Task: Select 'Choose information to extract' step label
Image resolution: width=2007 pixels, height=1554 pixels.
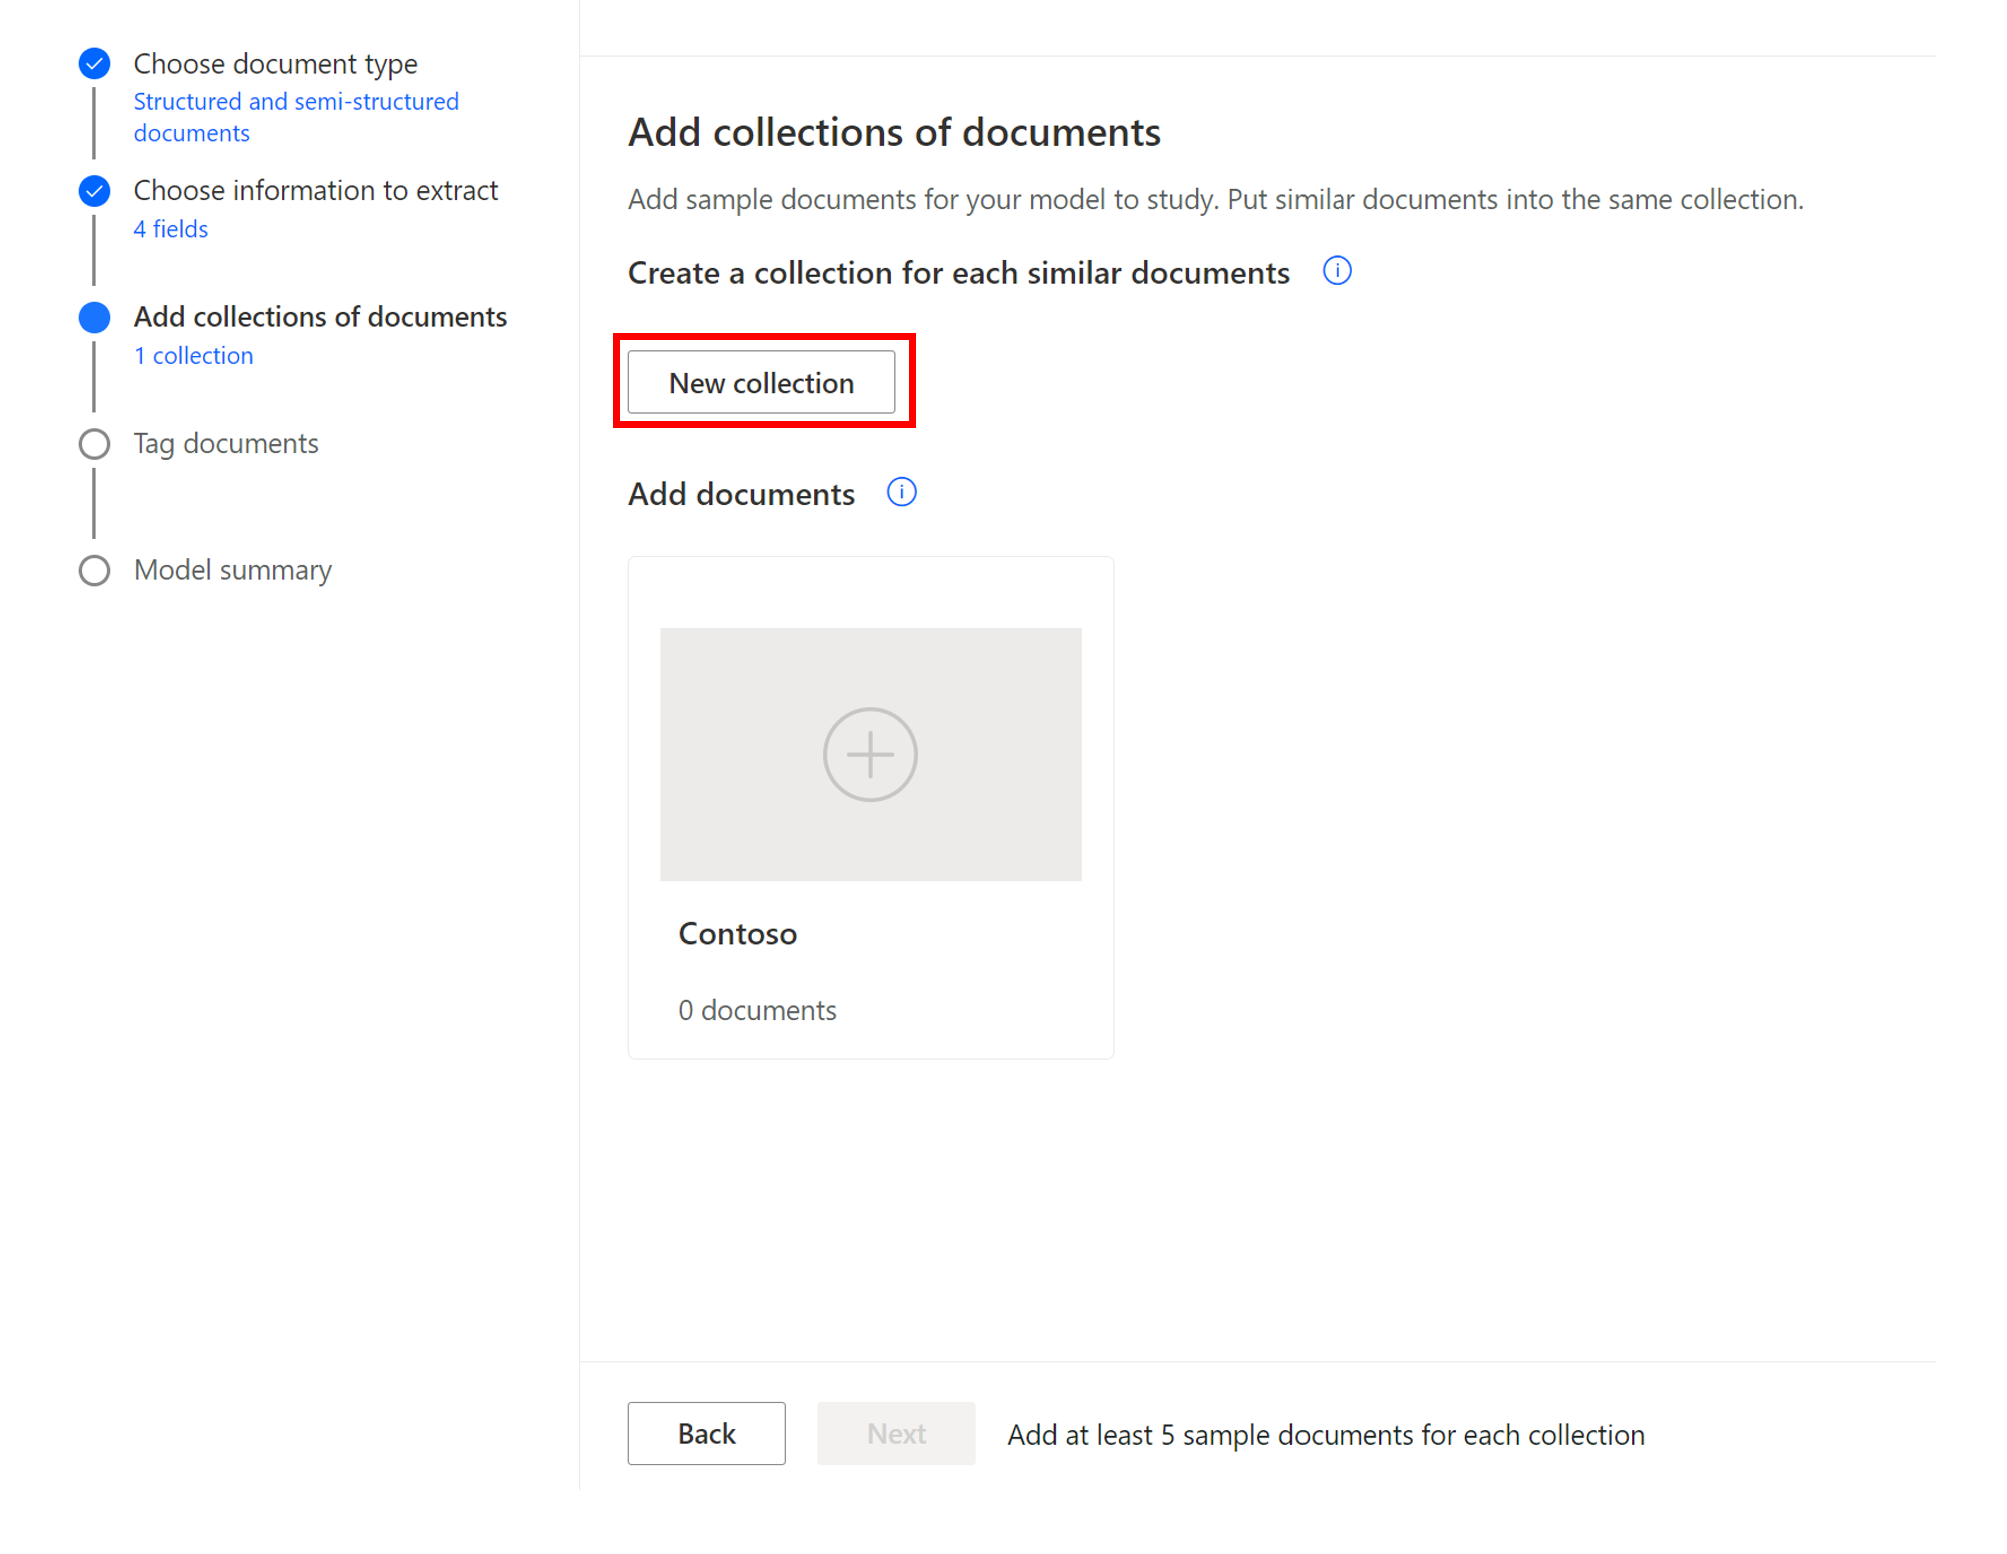Action: click(315, 190)
